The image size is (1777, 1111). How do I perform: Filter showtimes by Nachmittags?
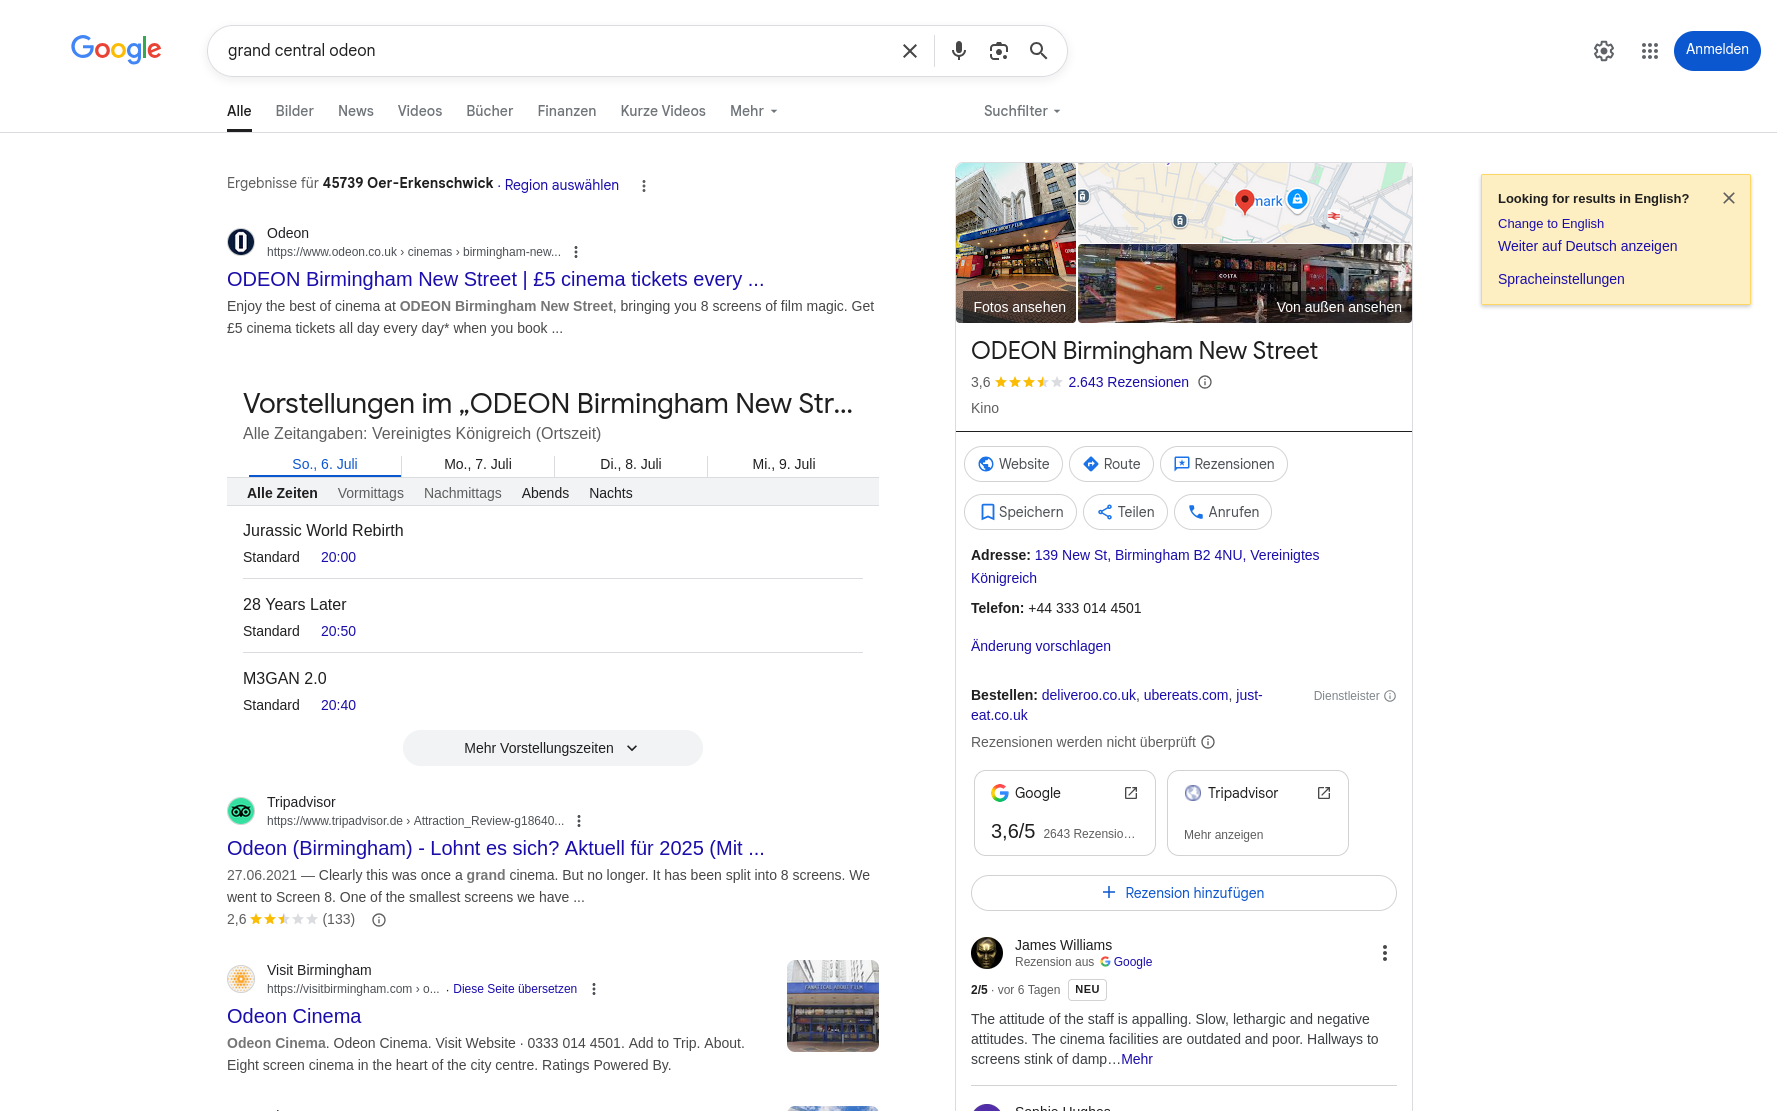[463, 493]
